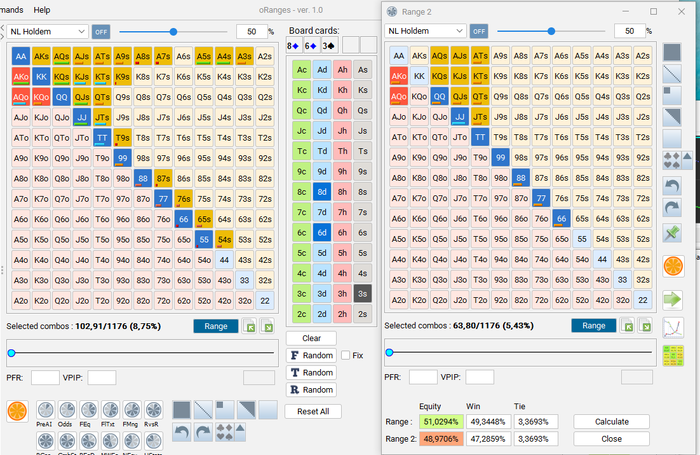The width and height of the screenshot is (700, 455).
Task: Click the empty fourth board card slot
Action: click(x=351, y=46)
